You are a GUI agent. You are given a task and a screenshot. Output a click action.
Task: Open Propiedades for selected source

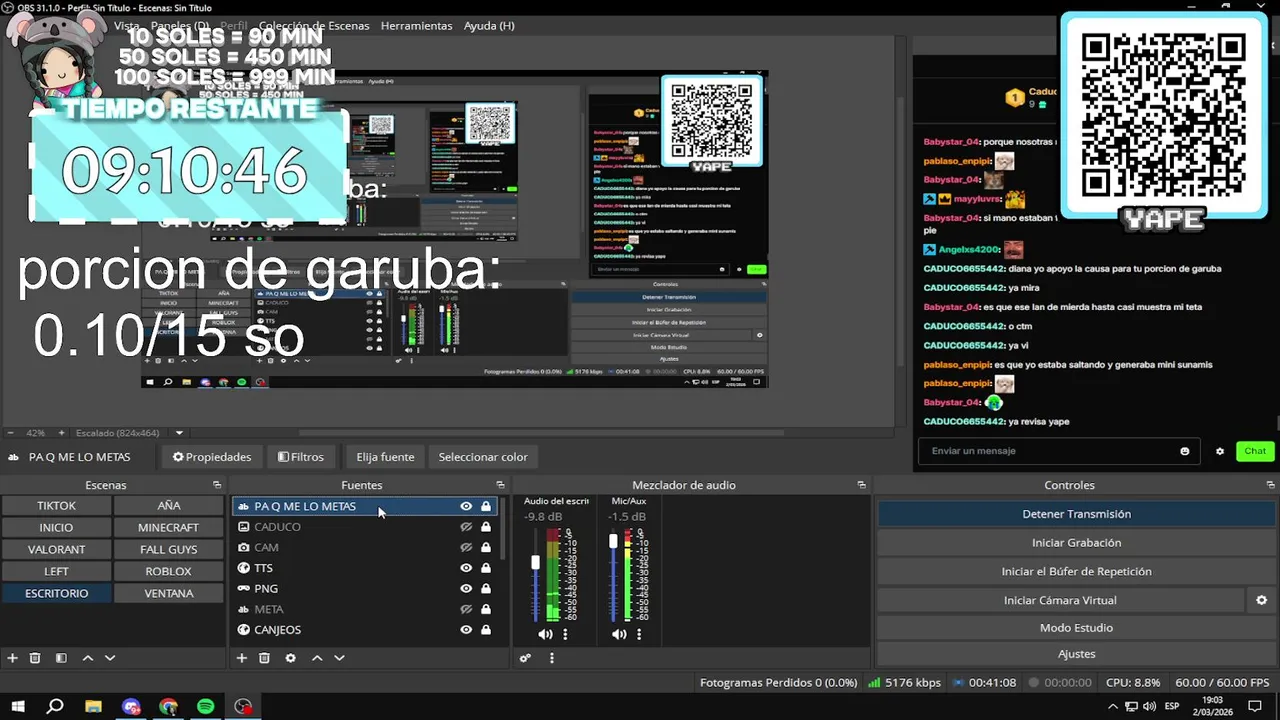pyautogui.click(x=212, y=457)
